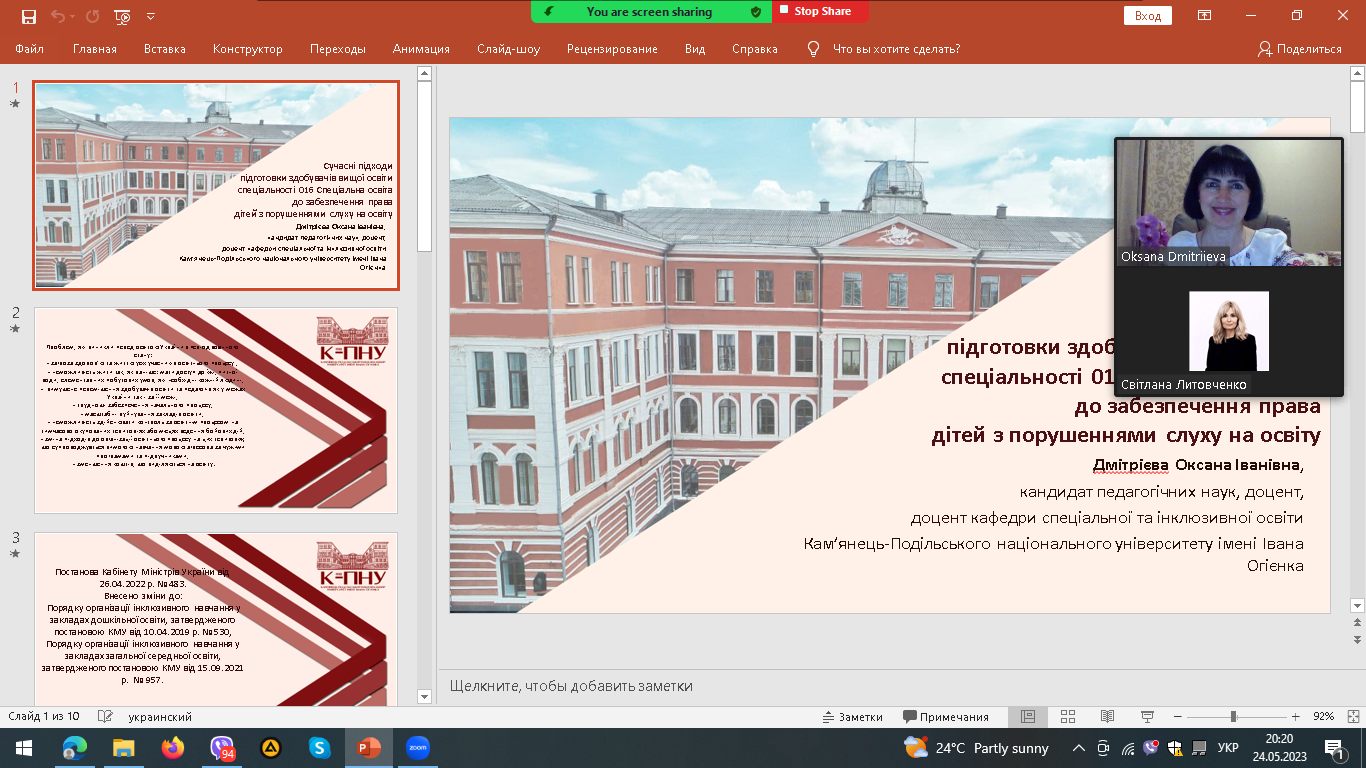Launch Slide Show view from status bar
The image size is (1366, 768).
coord(1146,717)
